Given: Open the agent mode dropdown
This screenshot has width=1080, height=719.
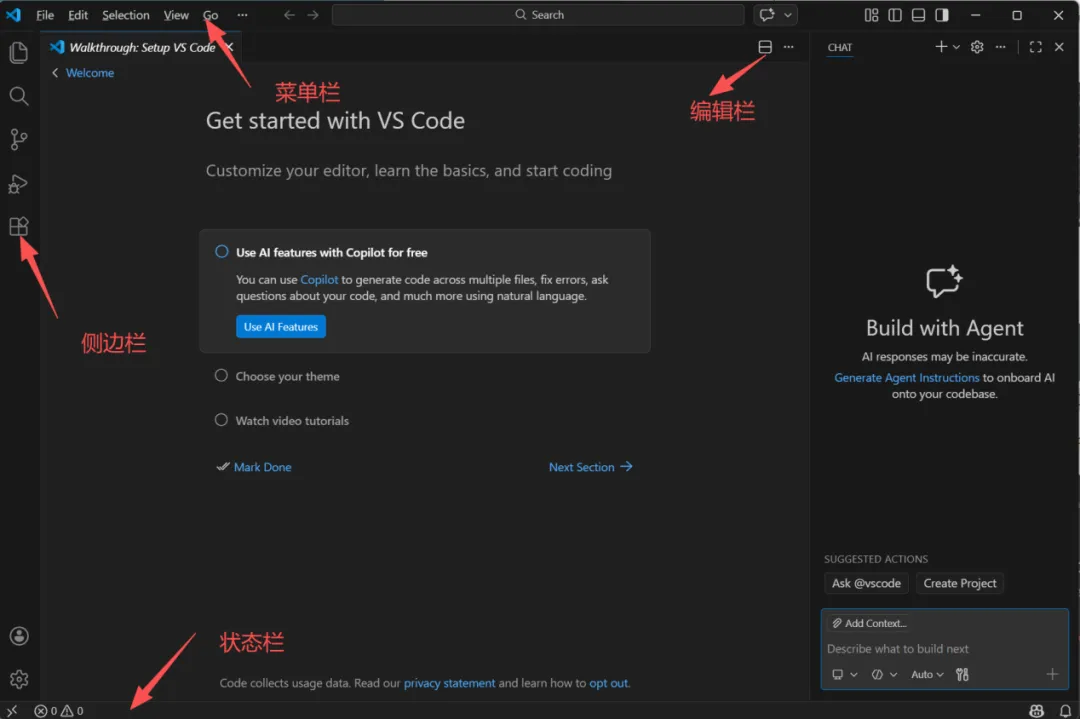Looking at the screenshot, I should pos(884,674).
